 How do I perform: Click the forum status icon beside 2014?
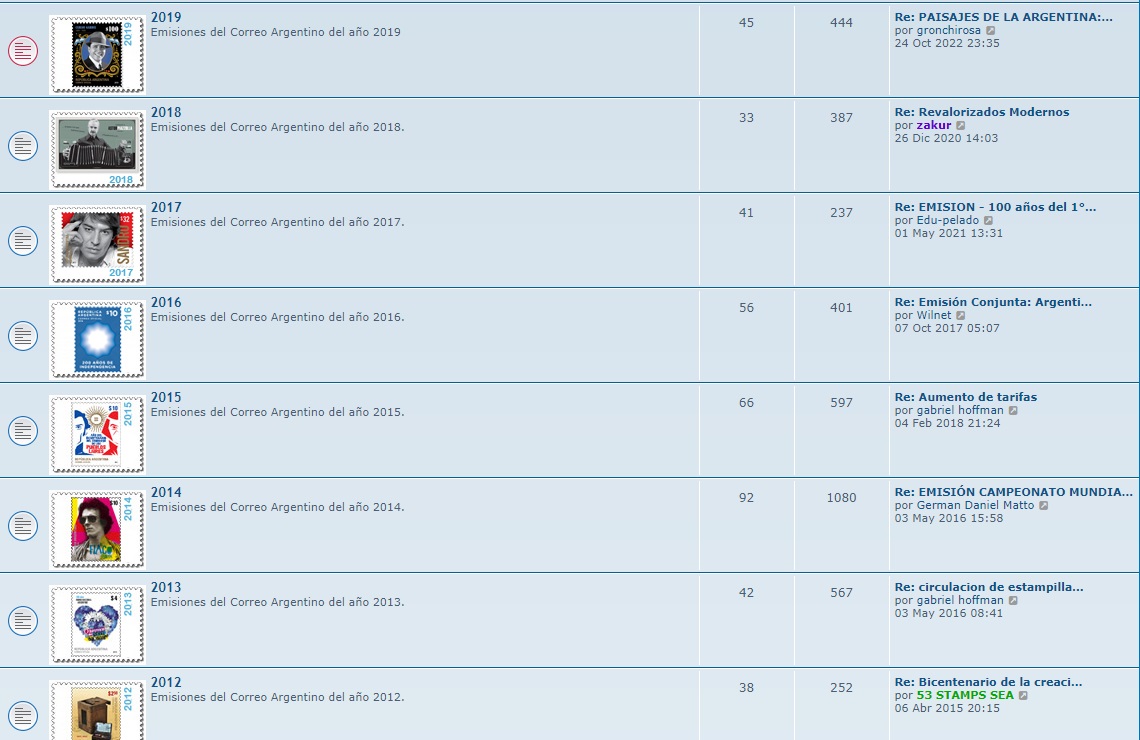coord(23,526)
